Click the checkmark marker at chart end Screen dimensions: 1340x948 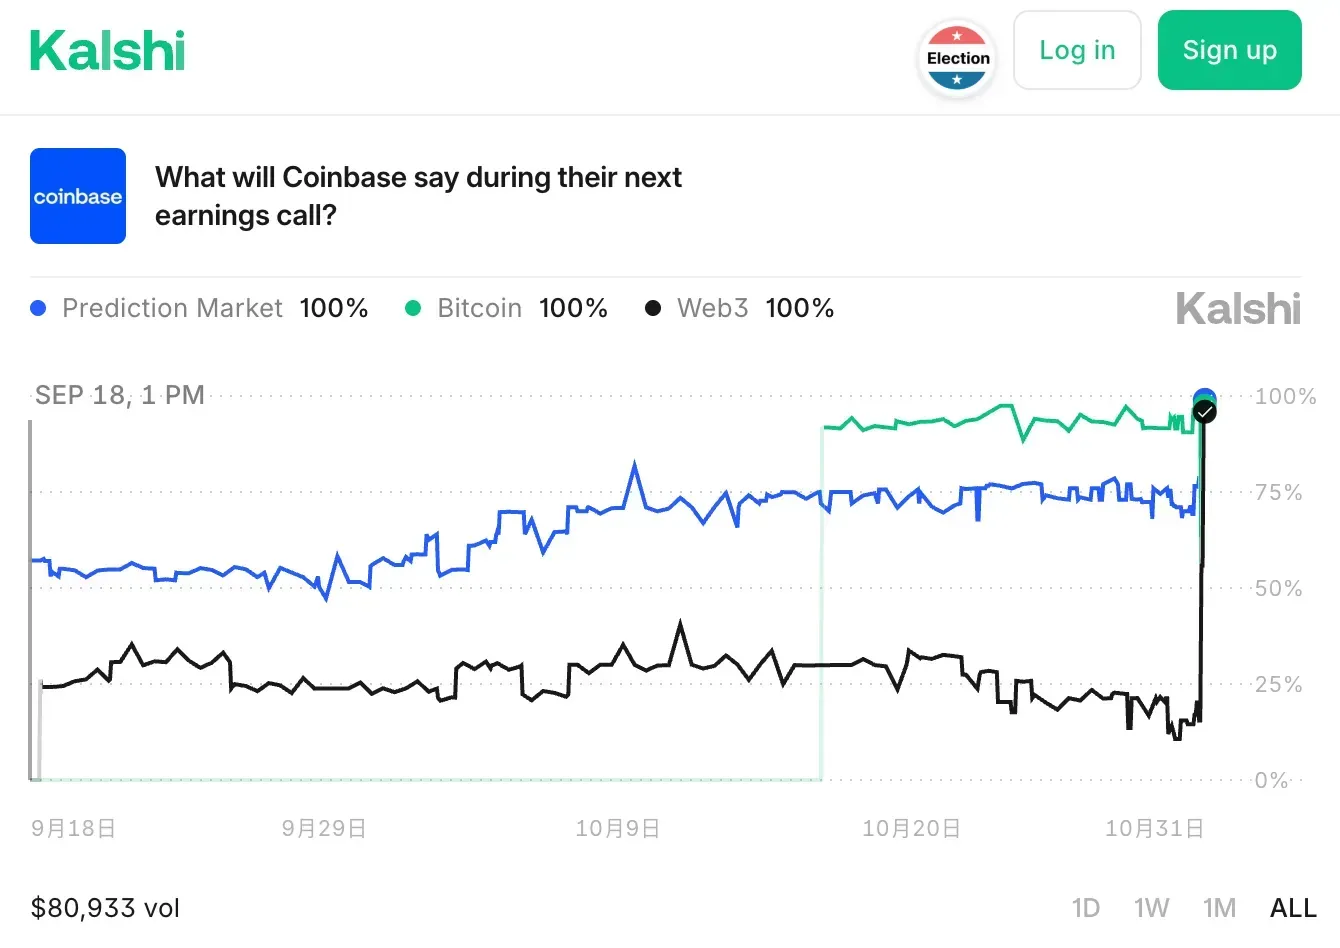pyautogui.click(x=1205, y=412)
